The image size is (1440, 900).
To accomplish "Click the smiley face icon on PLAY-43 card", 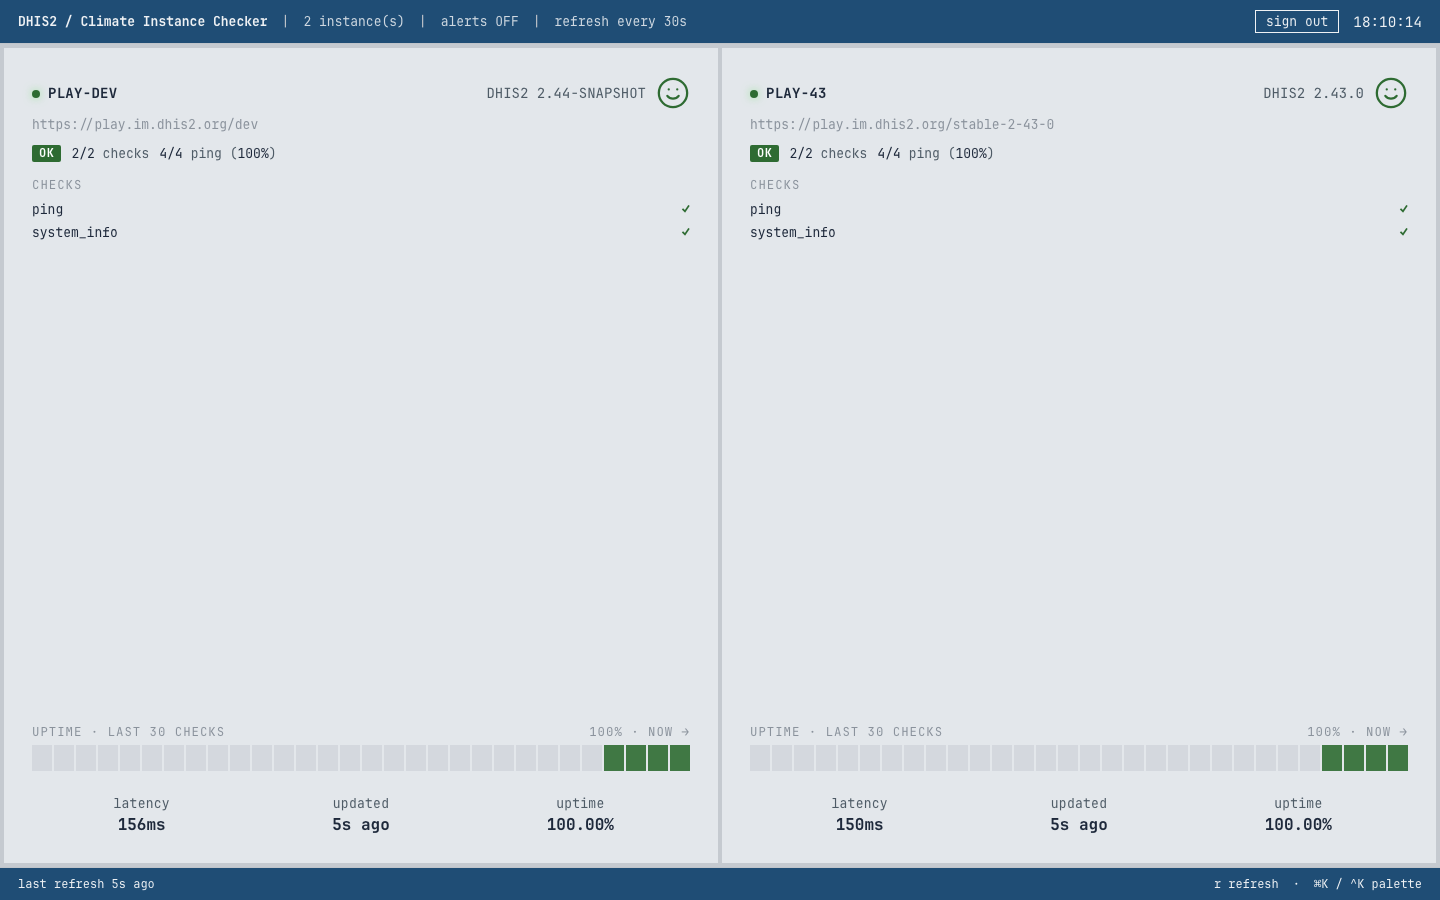I will pyautogui.click(x=1391, y=93).
